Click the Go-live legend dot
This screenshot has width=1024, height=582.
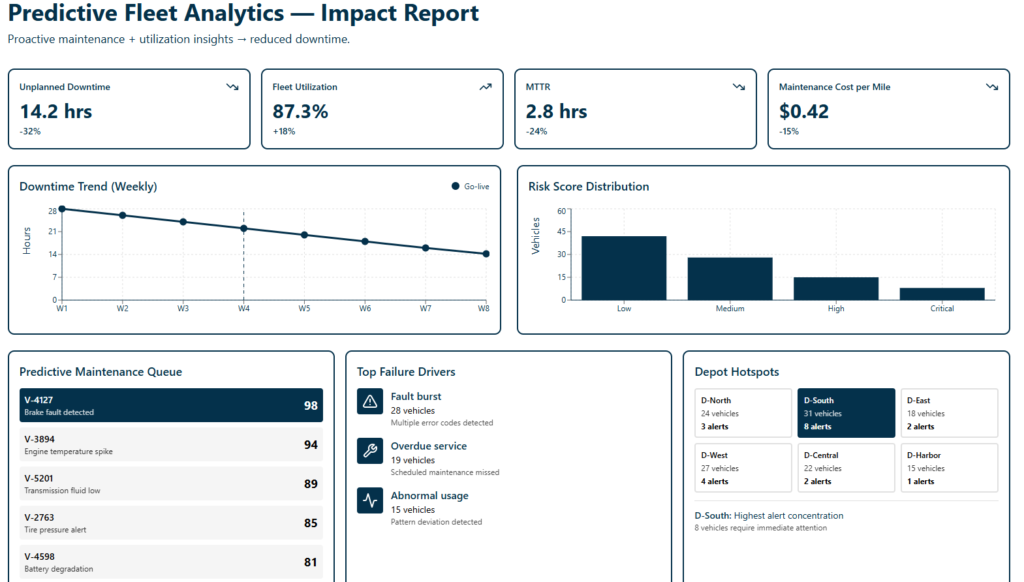[x=455, y=187]
